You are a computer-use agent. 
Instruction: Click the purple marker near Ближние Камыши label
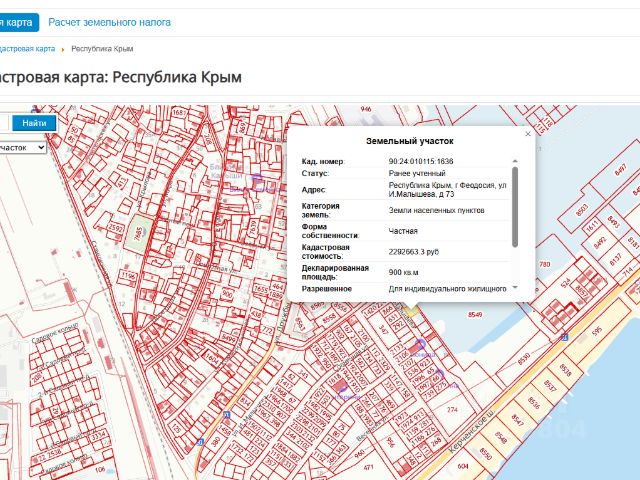256,179
